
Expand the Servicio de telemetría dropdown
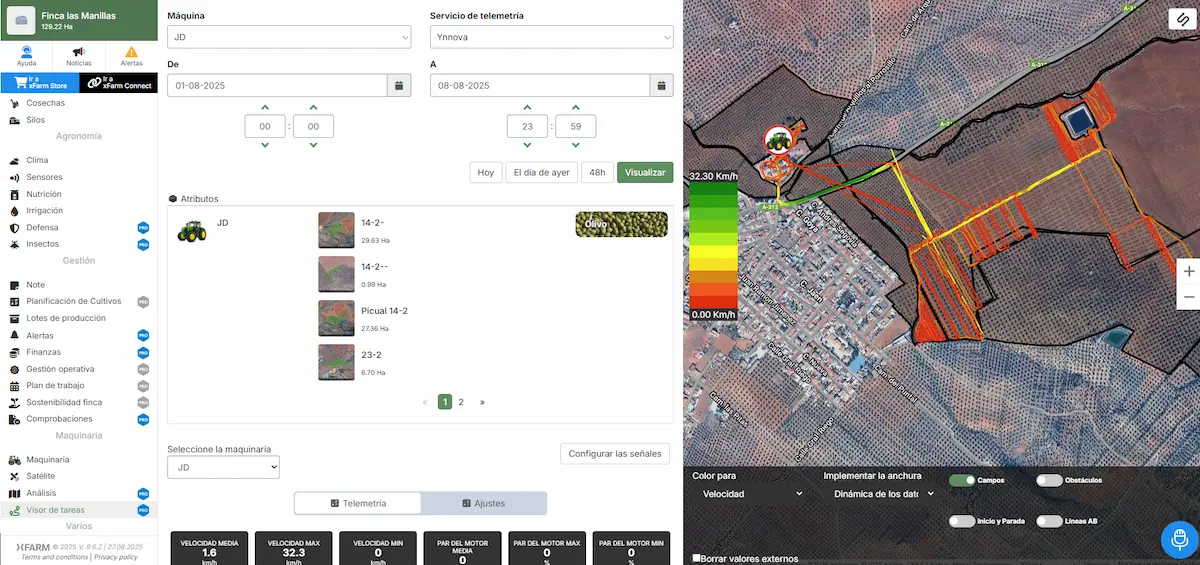point(551,37)
